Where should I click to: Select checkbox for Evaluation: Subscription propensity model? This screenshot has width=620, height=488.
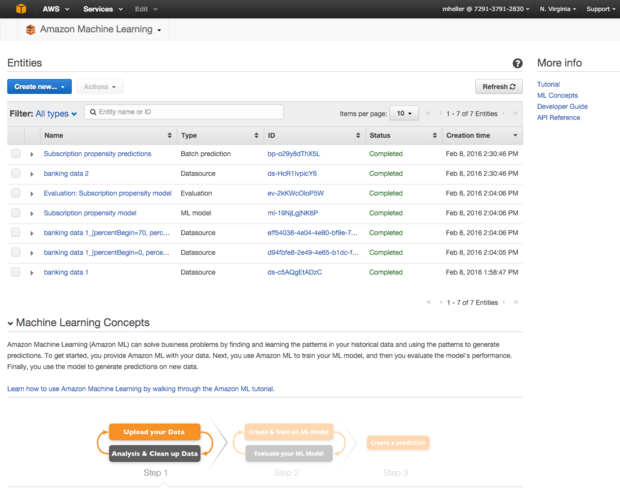point(15,193)
